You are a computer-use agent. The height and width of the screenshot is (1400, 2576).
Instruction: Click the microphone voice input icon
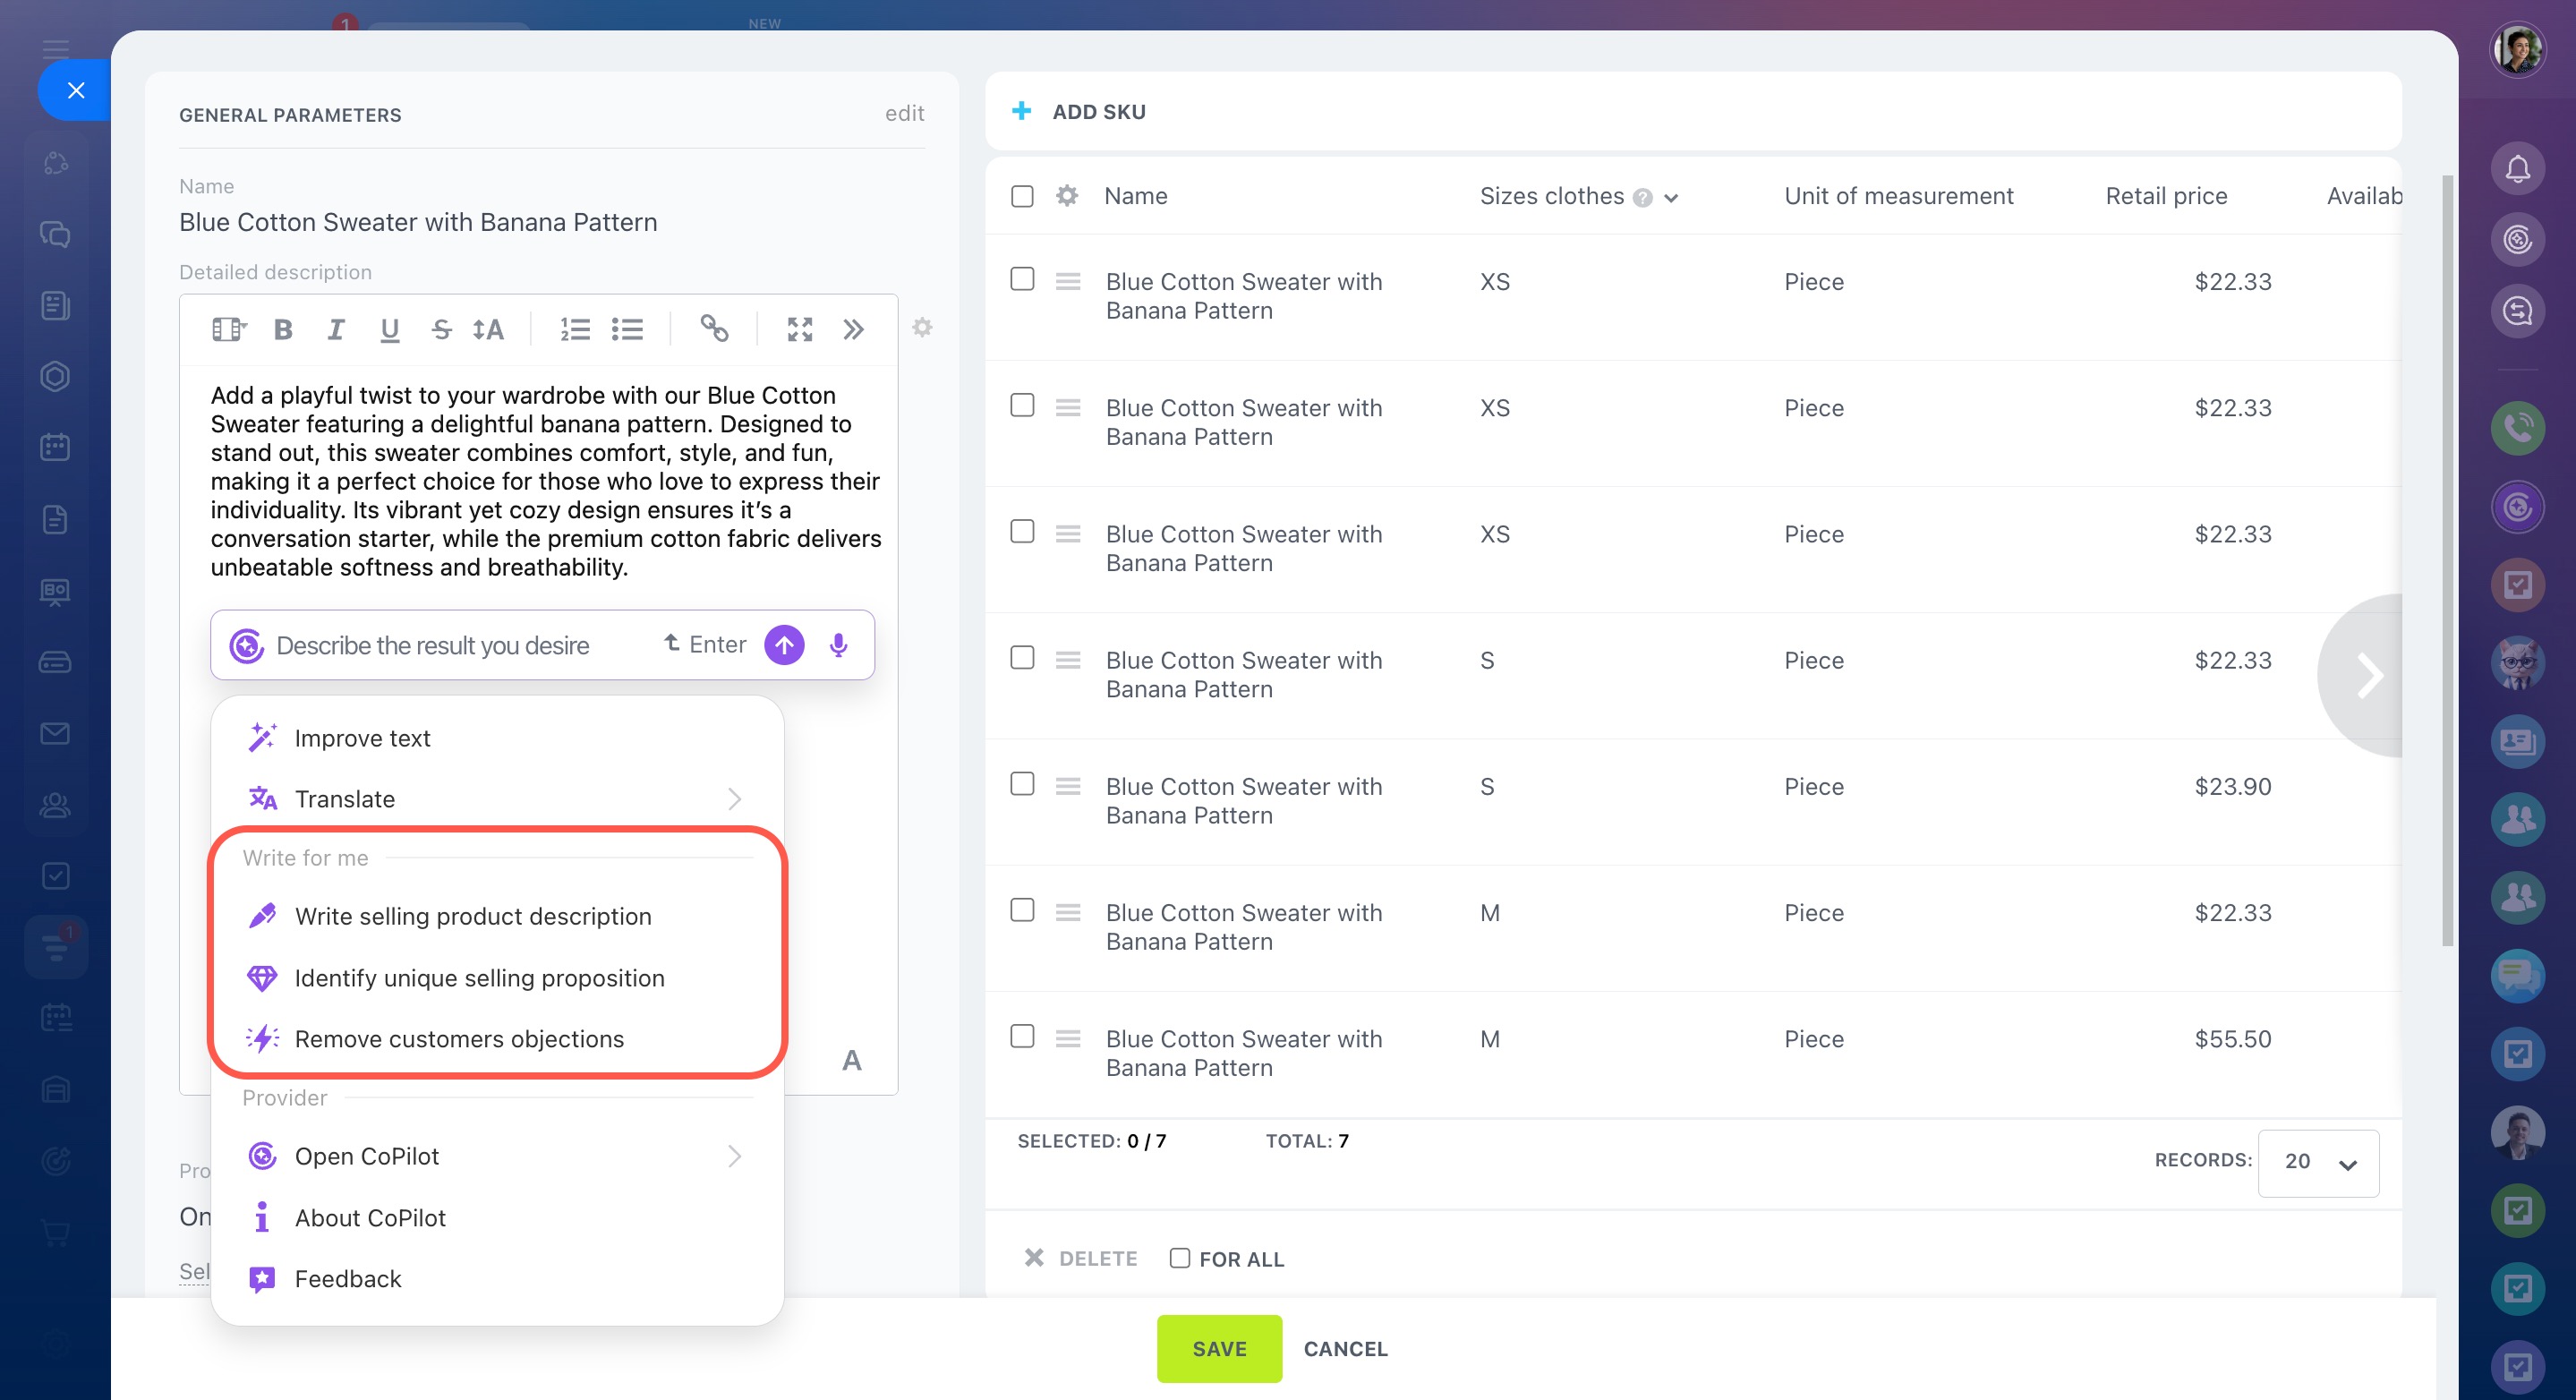click(839, 646)
